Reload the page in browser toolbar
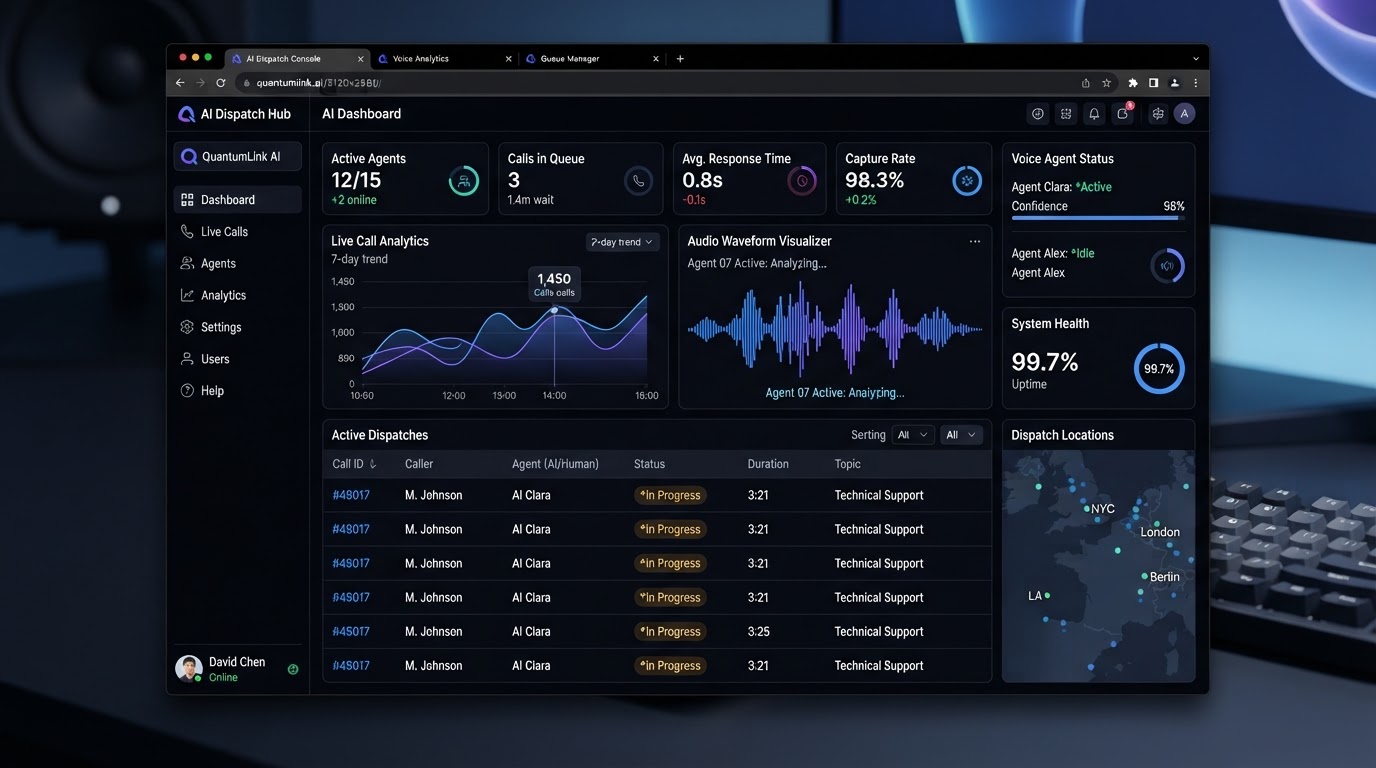The width and height of the screenshot is (1376, 768). pos(221,83)
